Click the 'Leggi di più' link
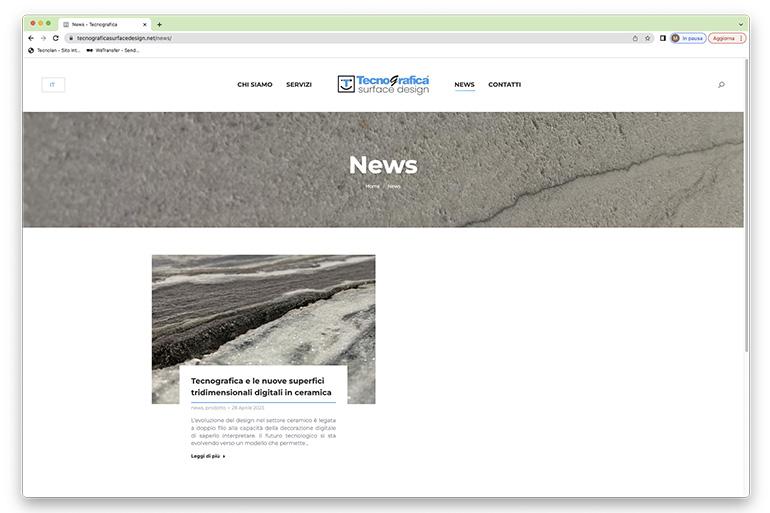Screen dimensions: 770x513 pos(208,457)
